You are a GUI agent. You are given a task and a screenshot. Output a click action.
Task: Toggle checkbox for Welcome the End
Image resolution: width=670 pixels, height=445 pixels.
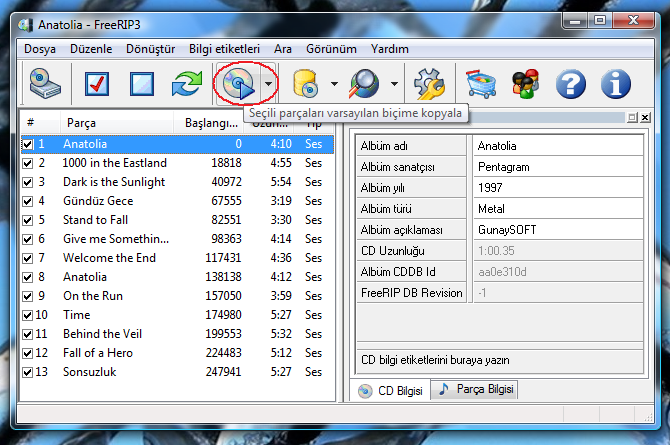click(x=28, y=259)
